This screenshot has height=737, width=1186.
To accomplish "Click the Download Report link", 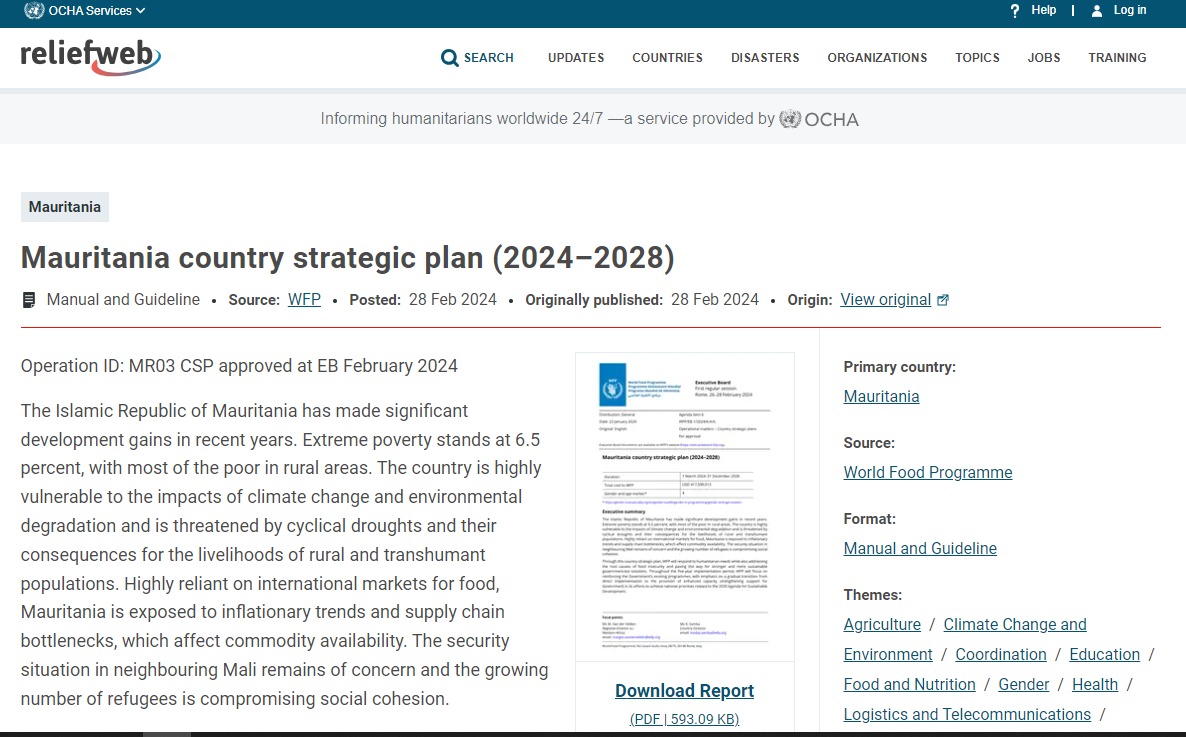I will tap(685, 691).
